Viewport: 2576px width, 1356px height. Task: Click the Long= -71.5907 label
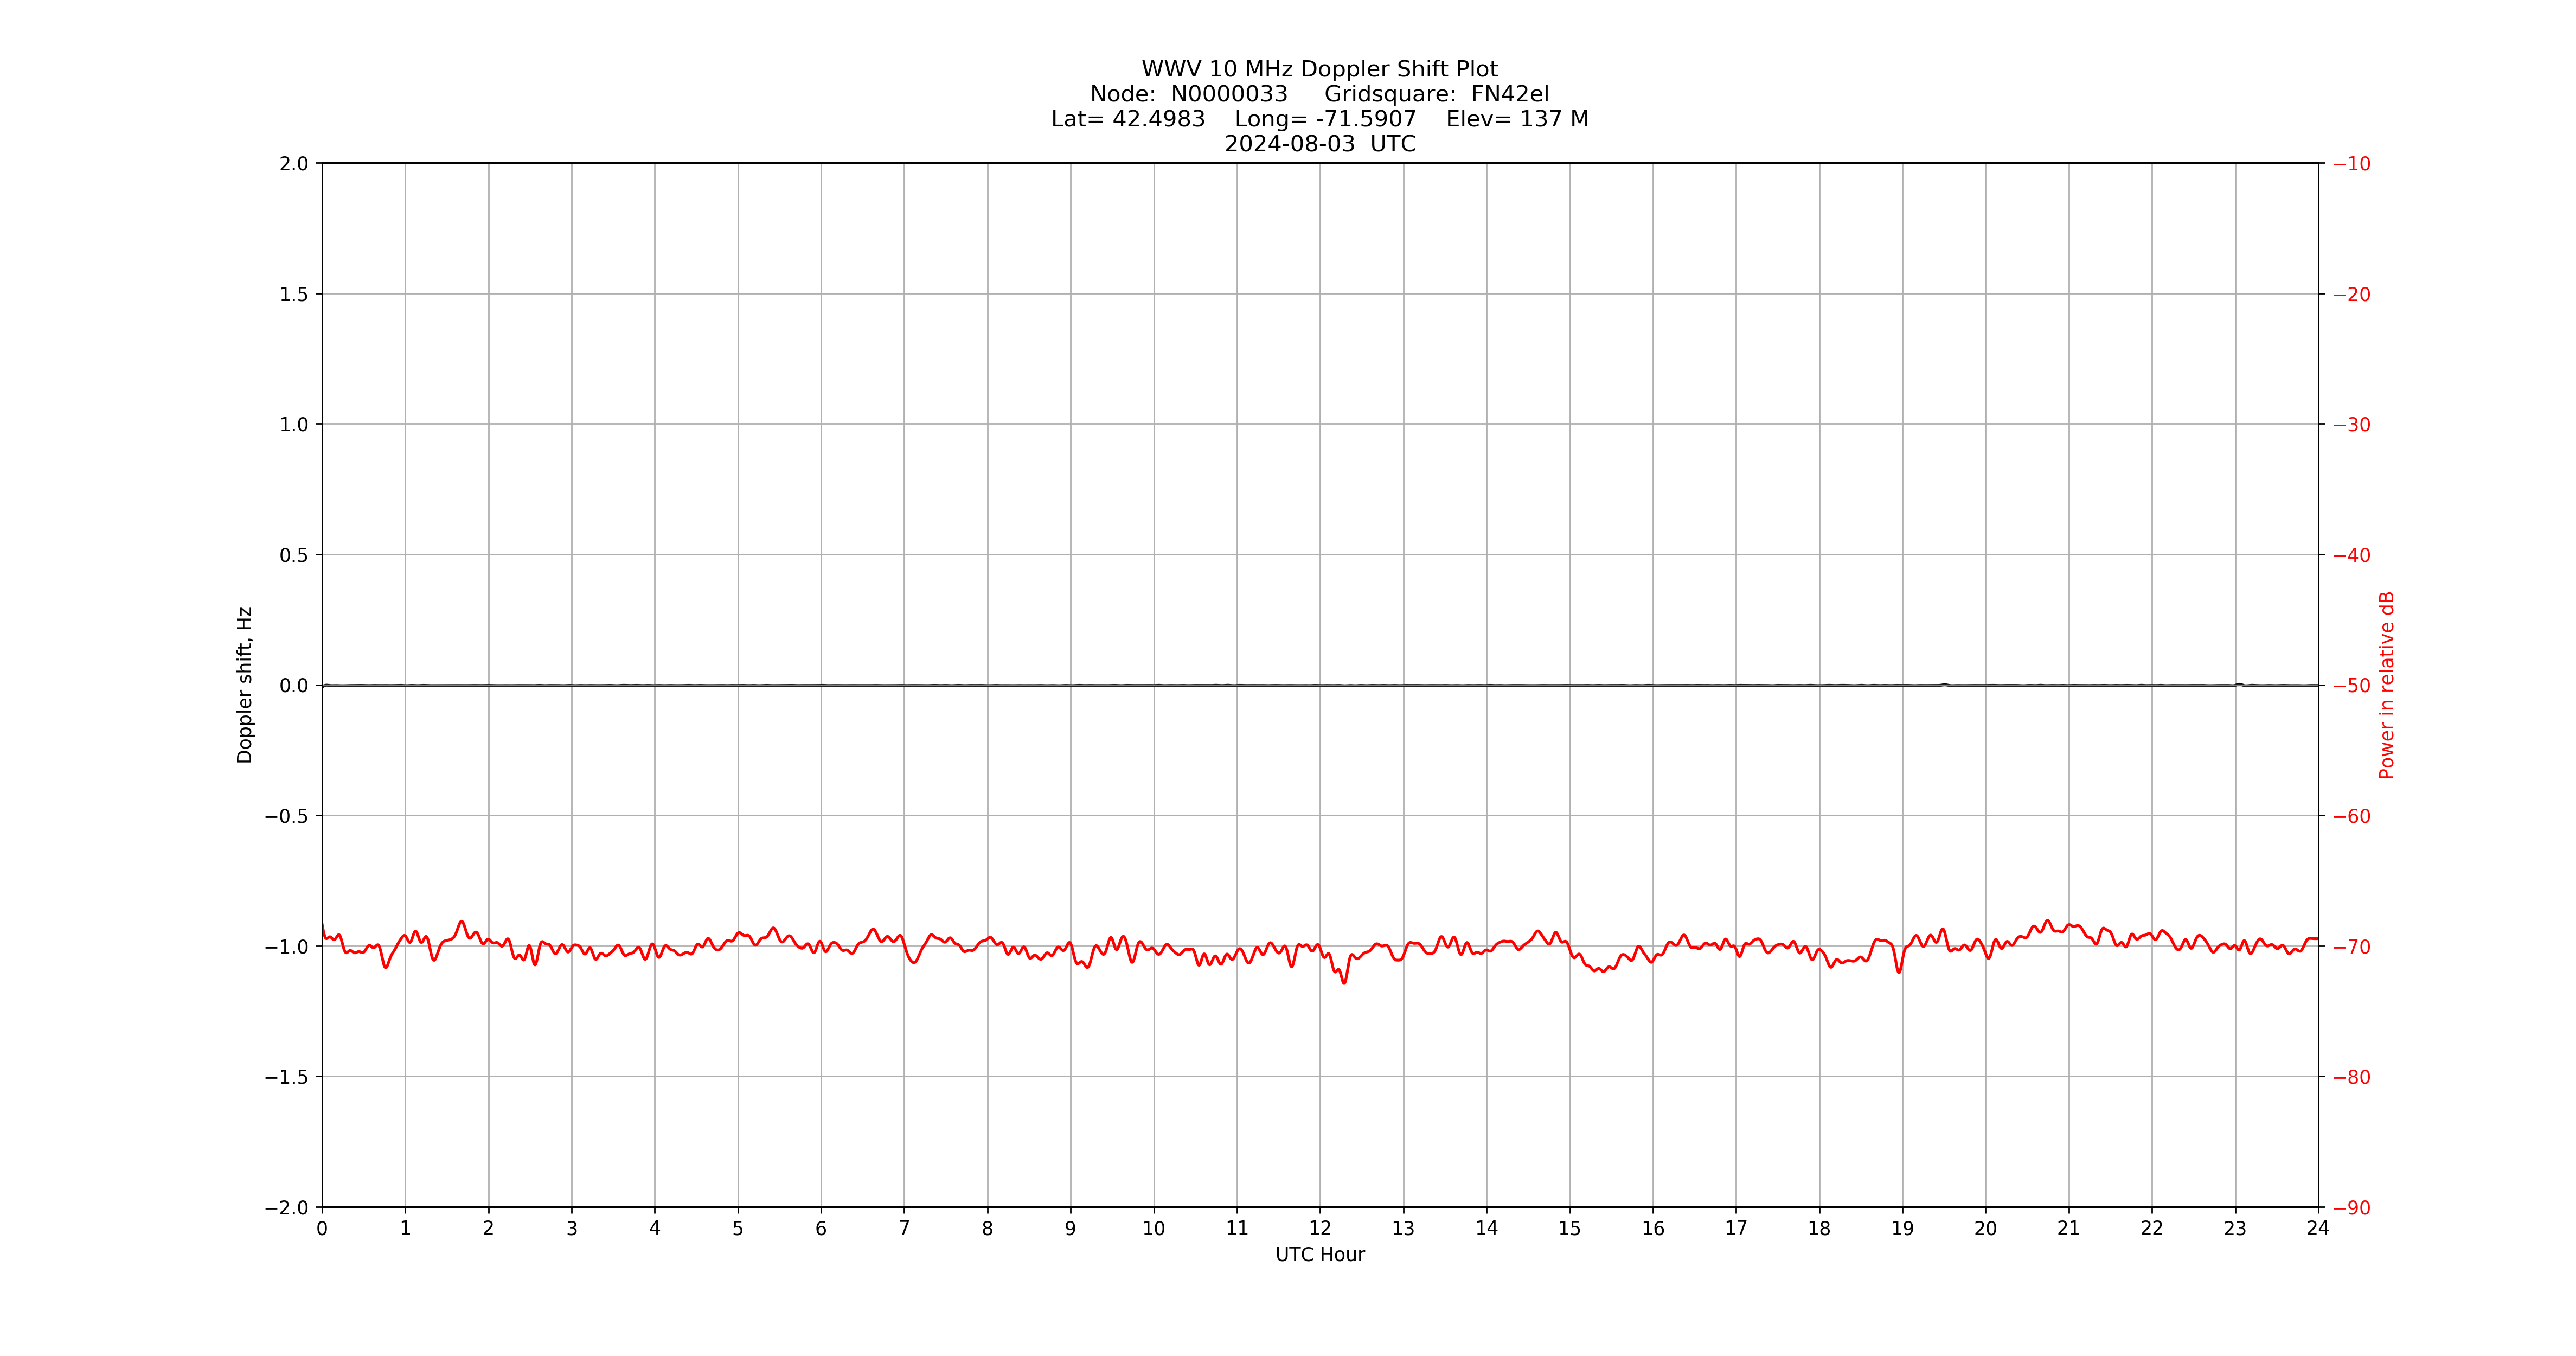click(x=1325, y=119)
